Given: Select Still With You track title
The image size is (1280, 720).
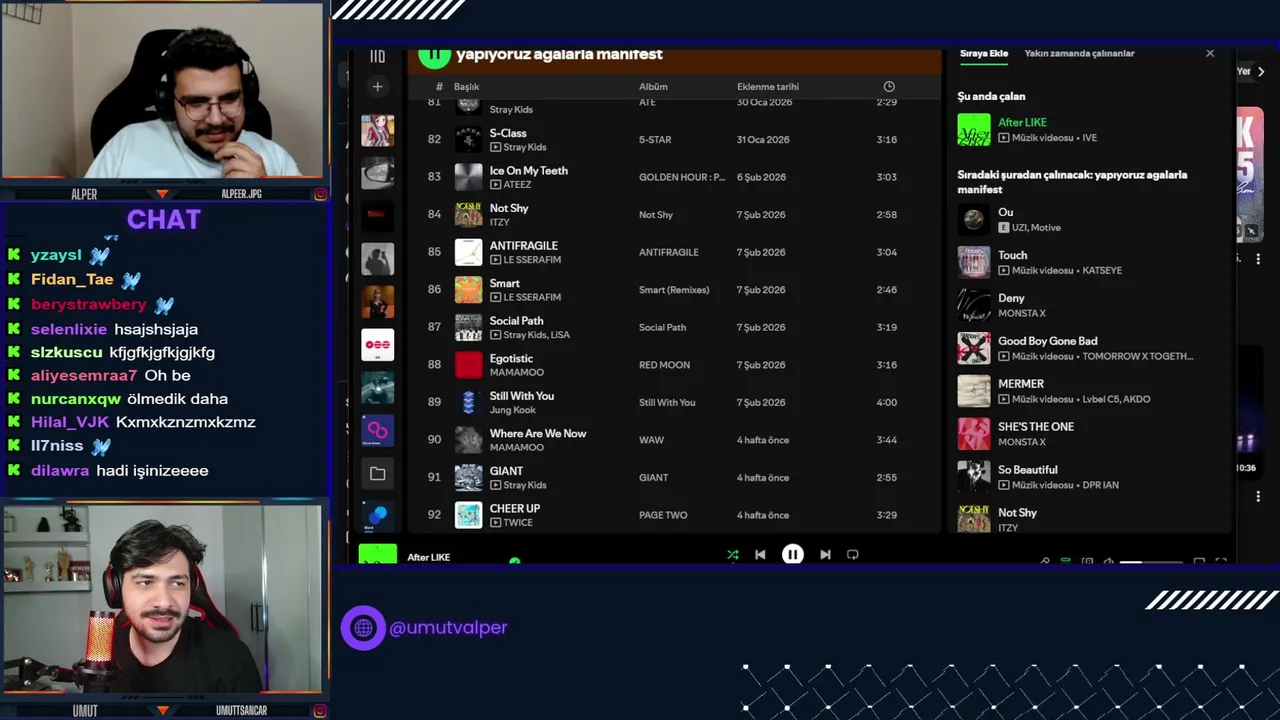Looking at the screenshot, I should (521, 396).
